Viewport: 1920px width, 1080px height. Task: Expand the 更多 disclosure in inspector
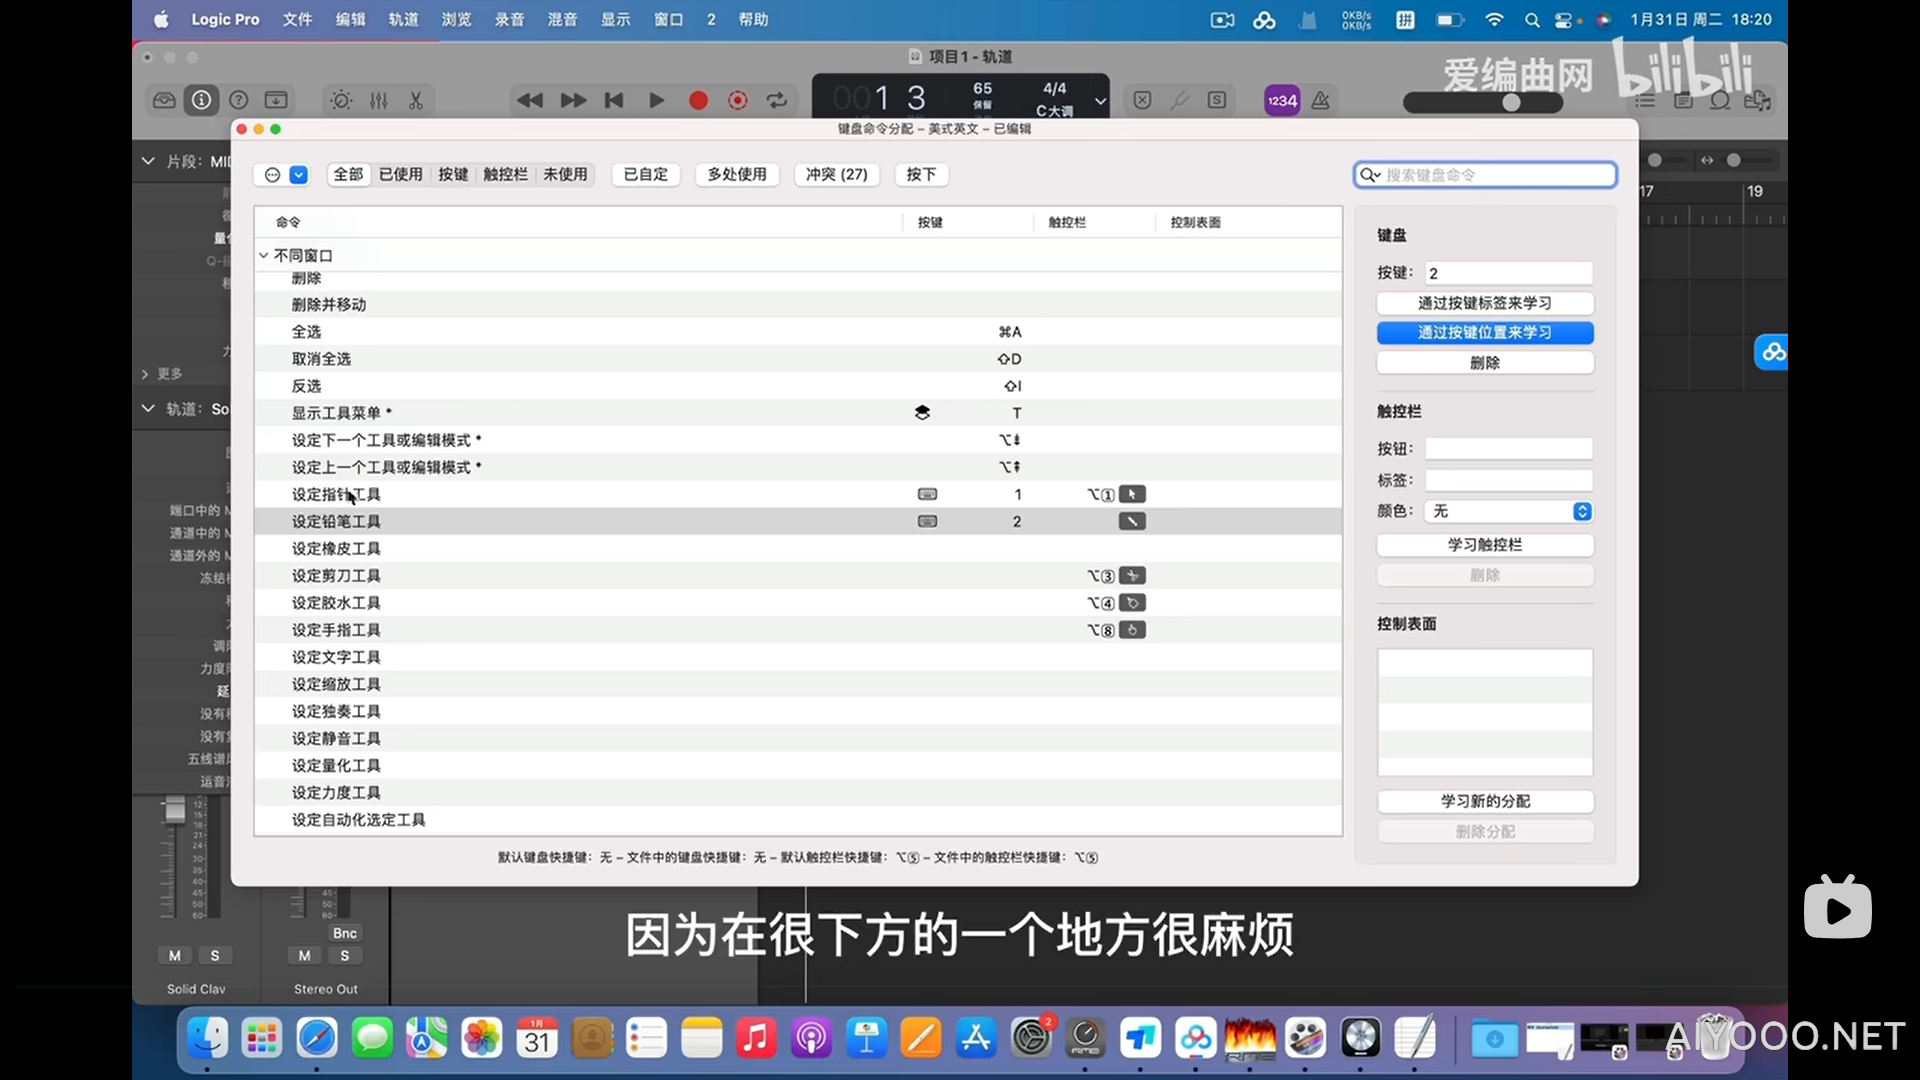145,374
